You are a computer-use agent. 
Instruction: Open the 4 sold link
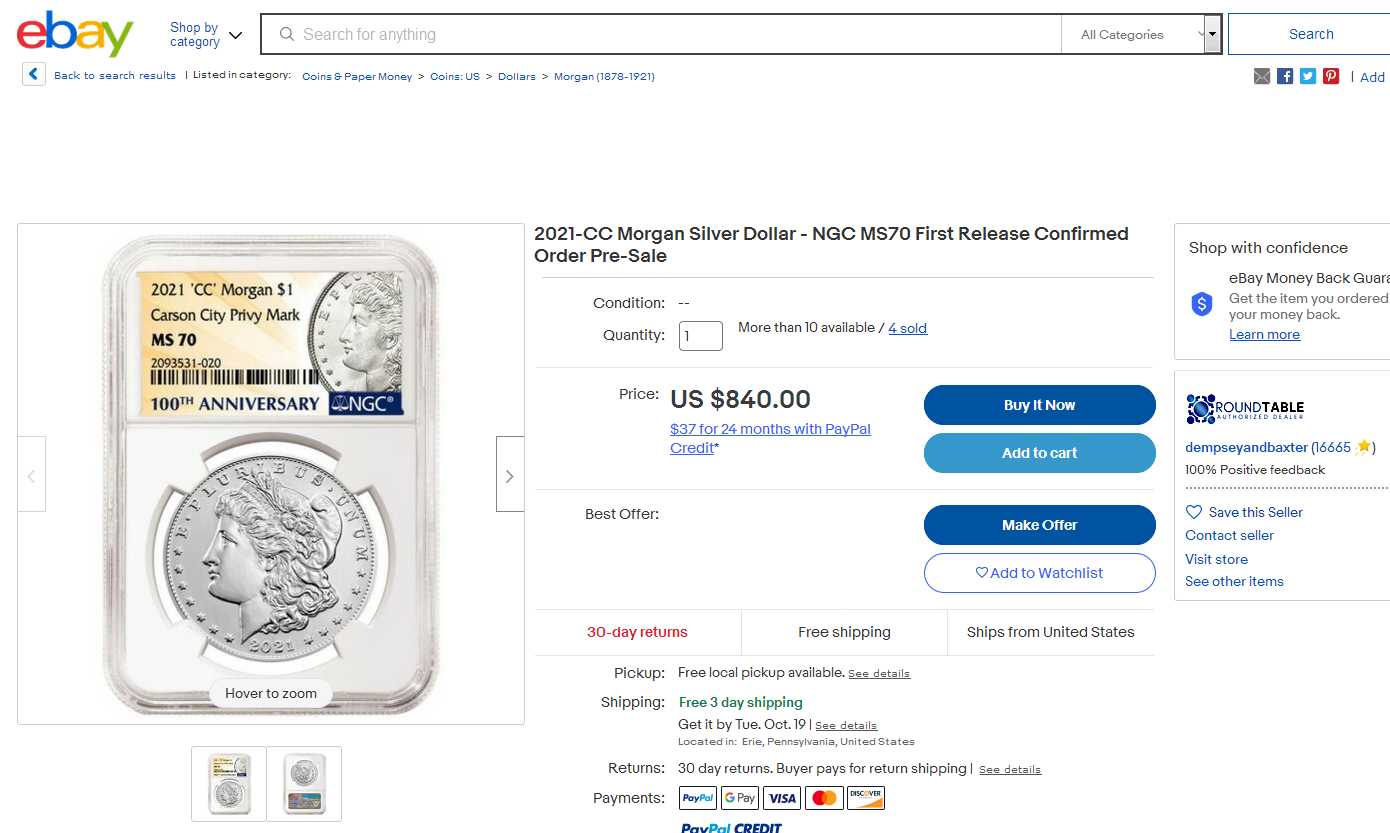907,328
